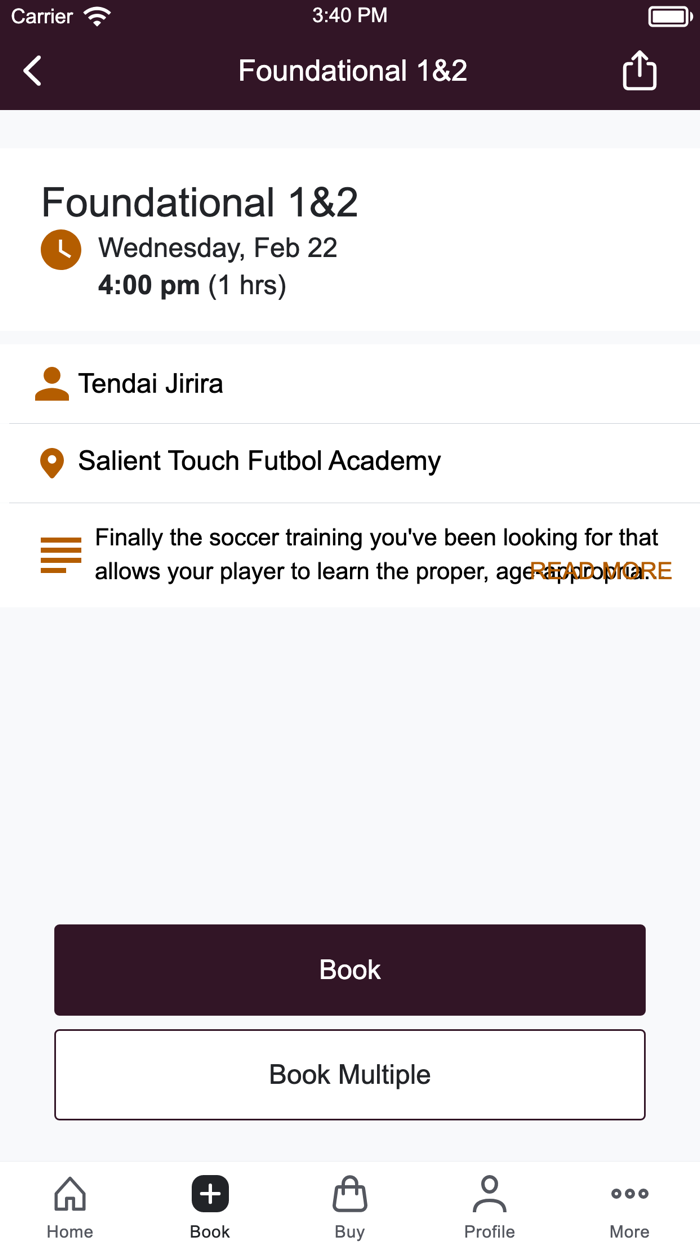700x1244 pixels.
Task: Click the Book Multiple button
Action: [x=350, y=1074]
